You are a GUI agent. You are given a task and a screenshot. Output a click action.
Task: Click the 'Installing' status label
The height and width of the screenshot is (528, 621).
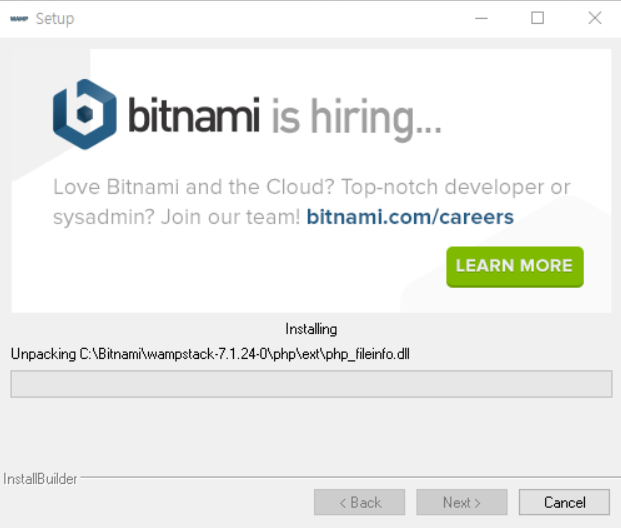(x=311, y=329)
